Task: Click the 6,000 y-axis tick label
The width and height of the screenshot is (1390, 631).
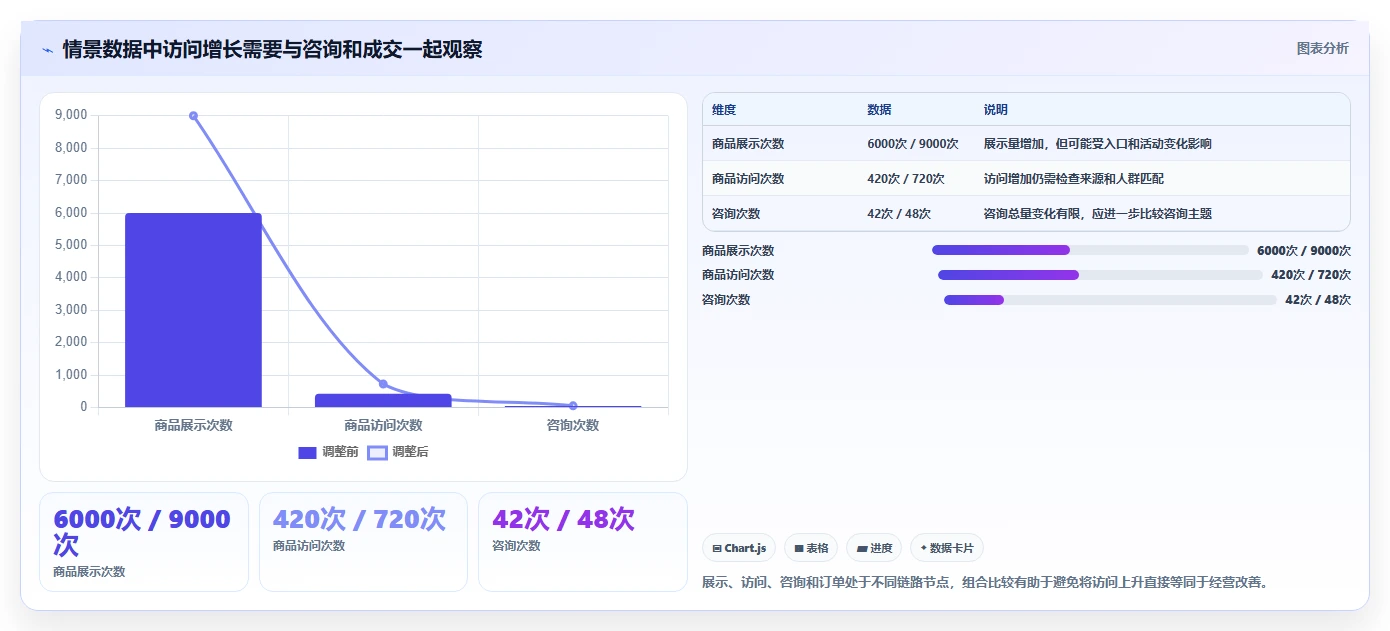Action: point(71,213)
